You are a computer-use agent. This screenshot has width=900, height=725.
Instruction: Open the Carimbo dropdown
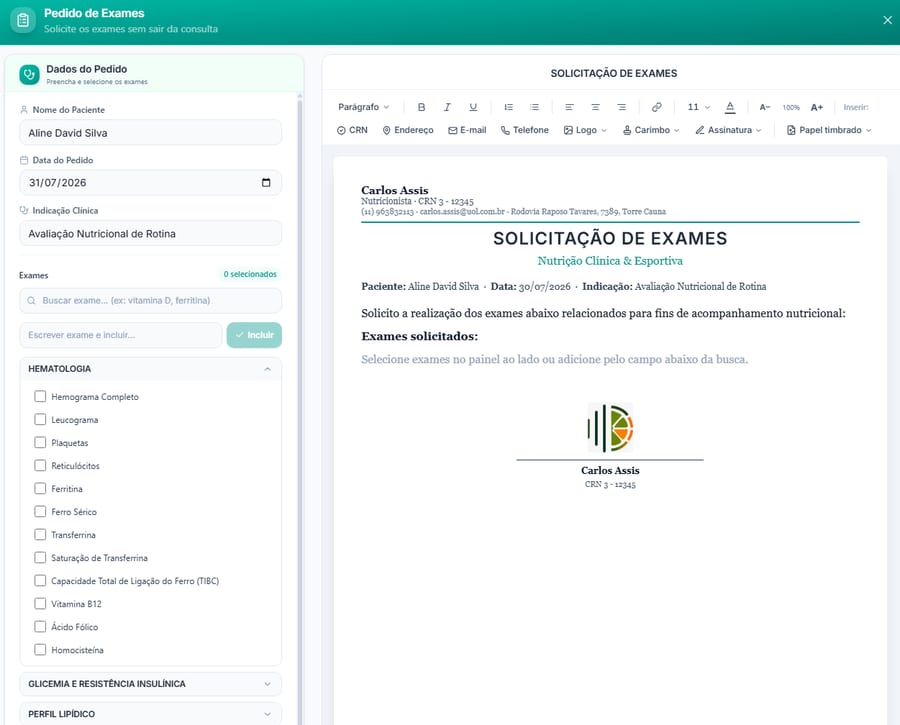click(x=651, y=130)
